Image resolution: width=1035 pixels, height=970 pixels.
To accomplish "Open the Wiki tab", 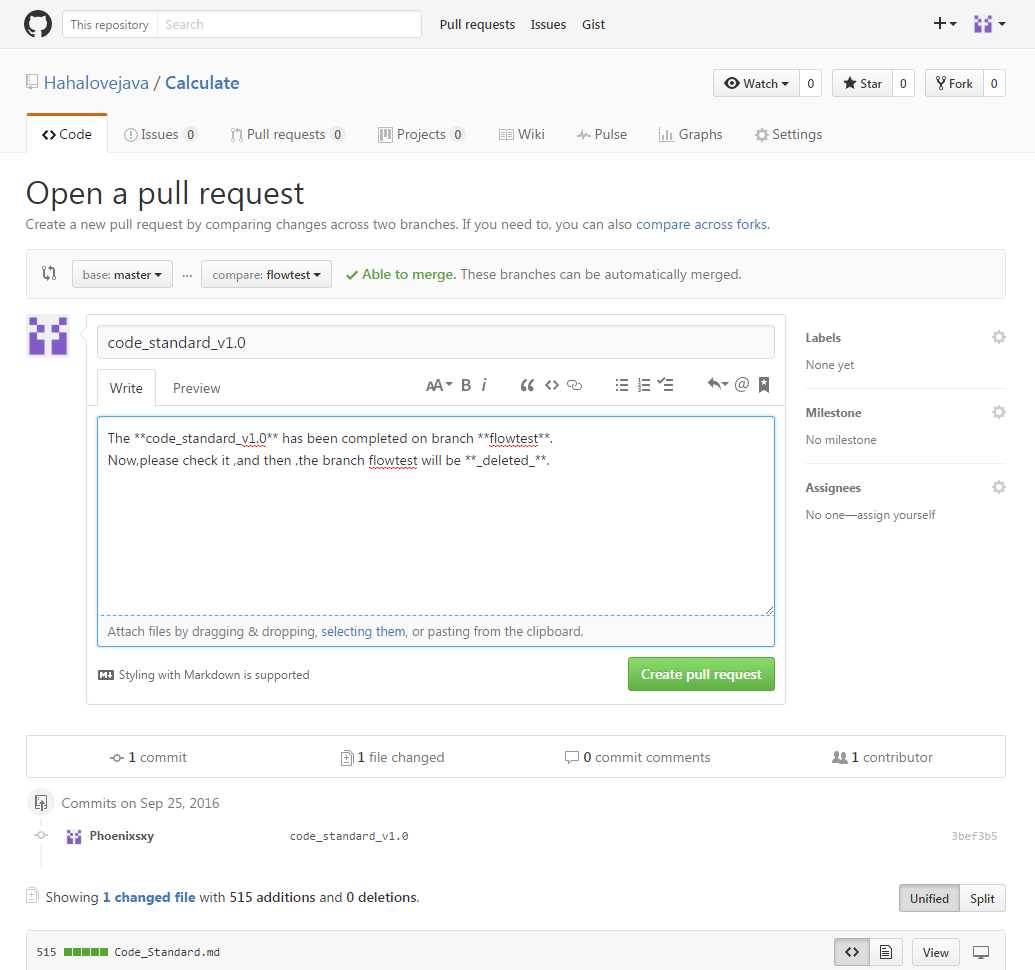I will click(x=521, y=135).
